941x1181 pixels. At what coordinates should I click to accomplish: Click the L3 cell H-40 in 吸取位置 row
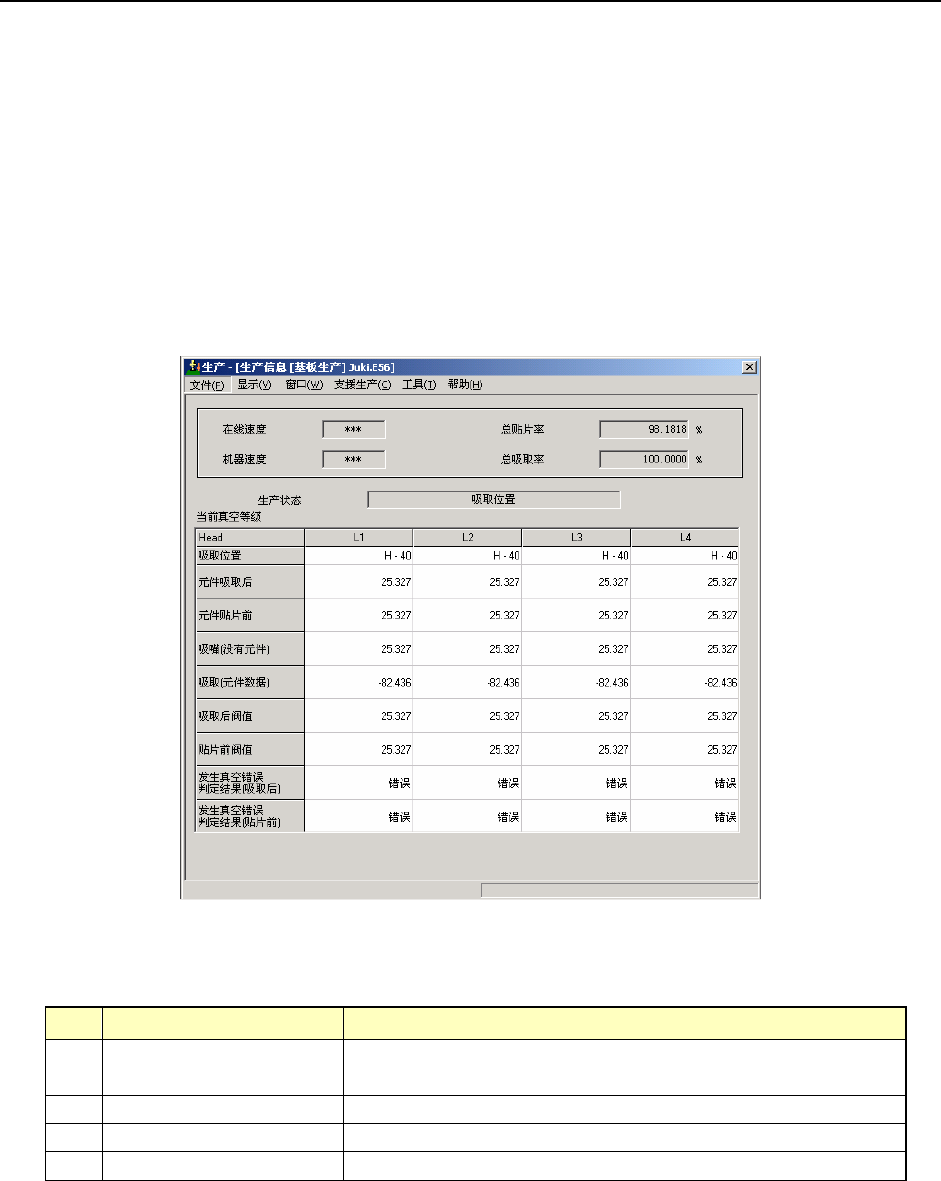[x=576, y=556]
